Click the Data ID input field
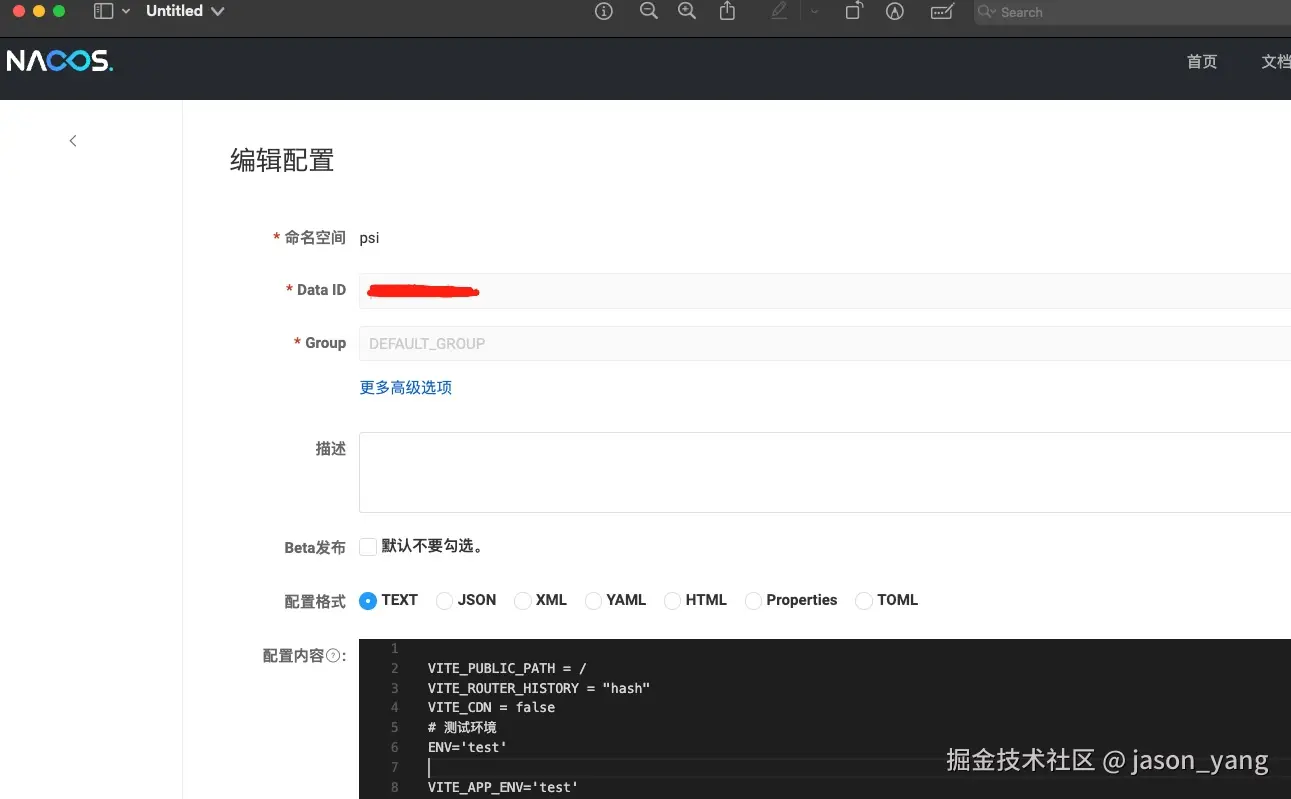 [x=825, y=291]
